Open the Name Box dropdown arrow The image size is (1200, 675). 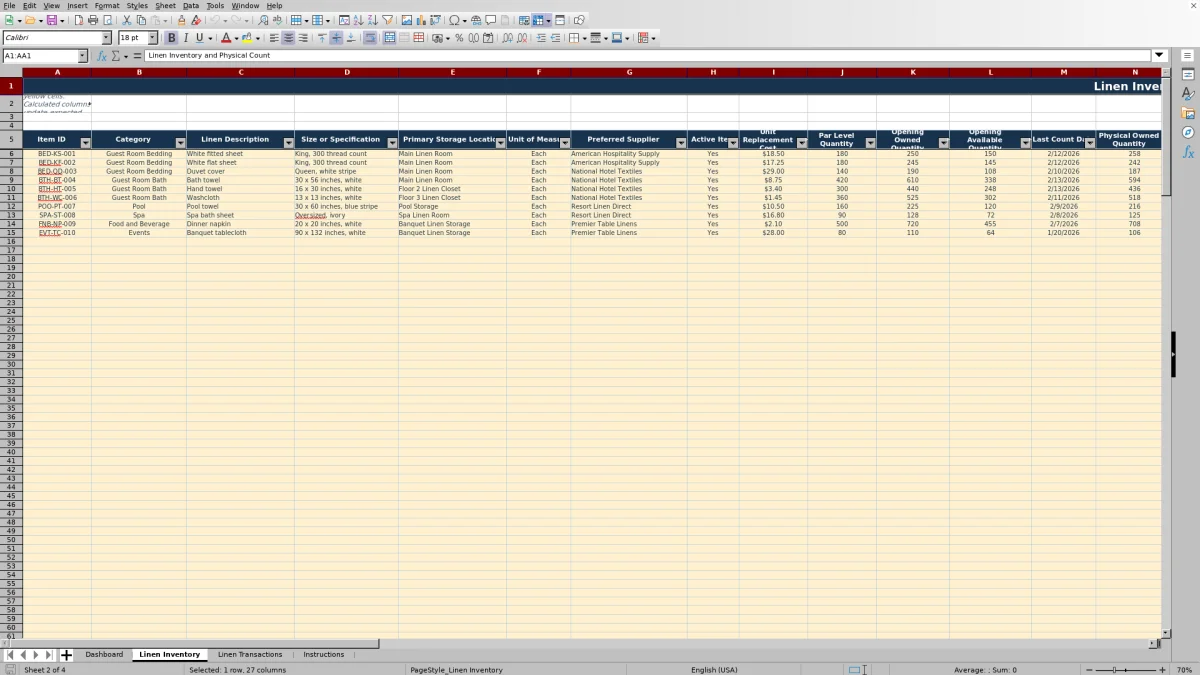[82, 56]
